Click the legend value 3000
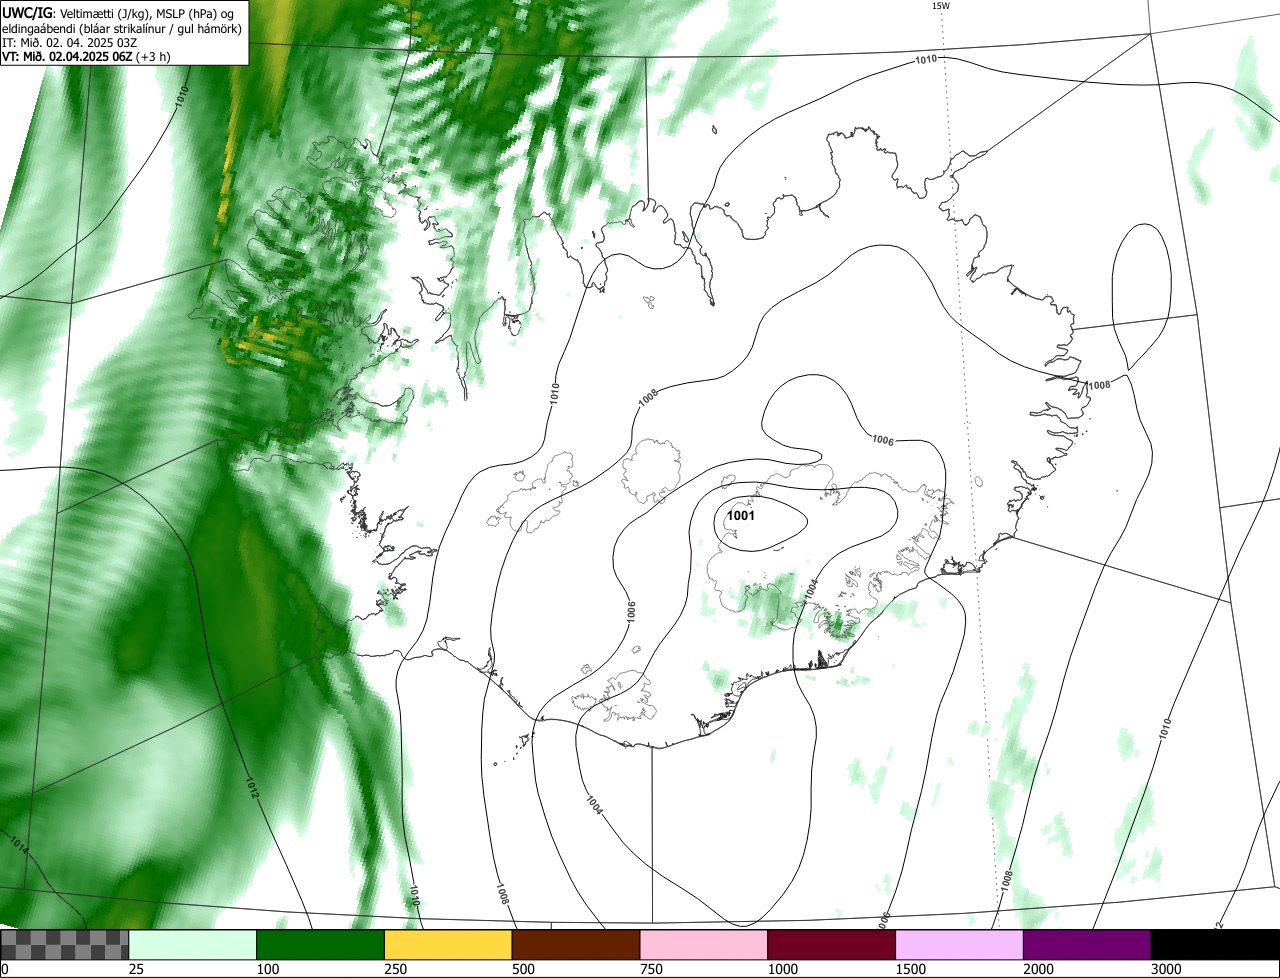Image resolution: width=1280 pixels, height=978 pixels. (1167, 969)
